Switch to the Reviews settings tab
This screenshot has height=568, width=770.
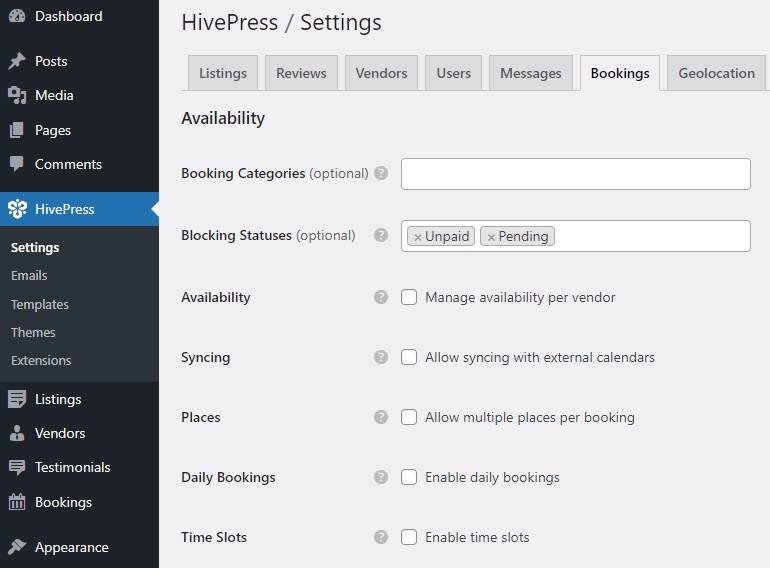(x=301, y=73)
